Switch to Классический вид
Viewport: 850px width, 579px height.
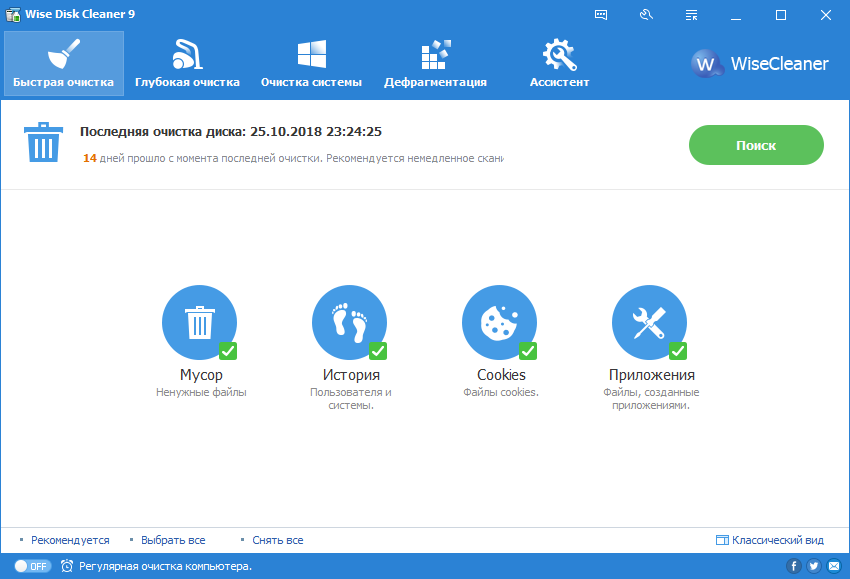[770, 540]
